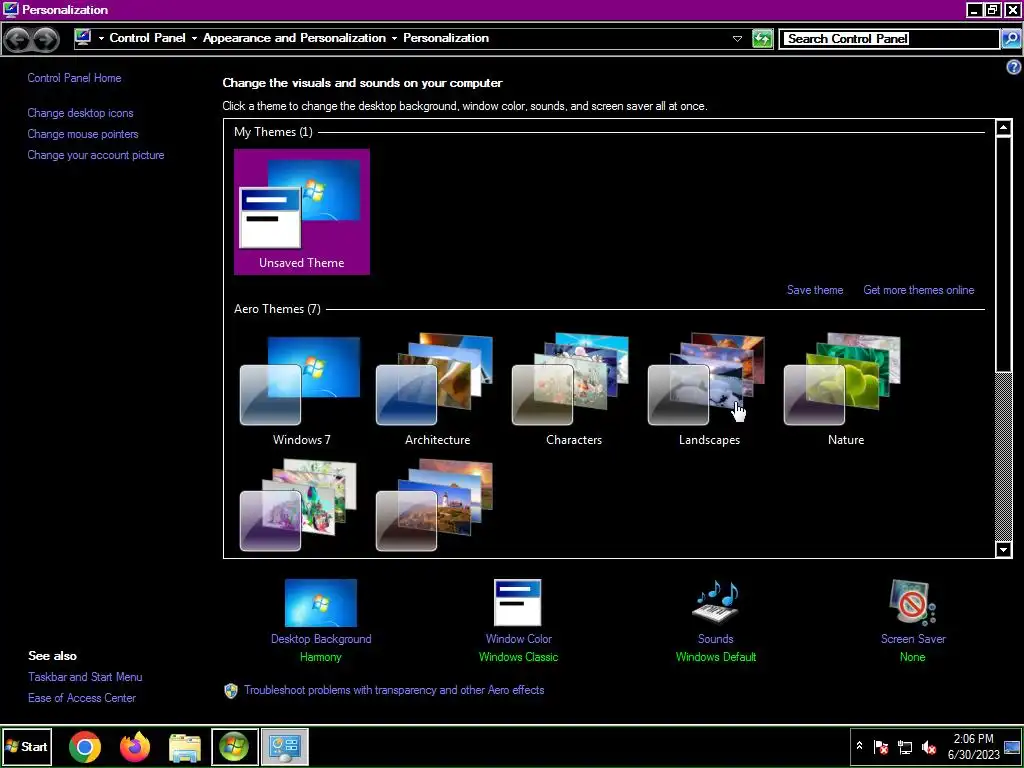Apply the Characters theme
The width and height of the screenshot is (1024, 768).
(573, 390)
